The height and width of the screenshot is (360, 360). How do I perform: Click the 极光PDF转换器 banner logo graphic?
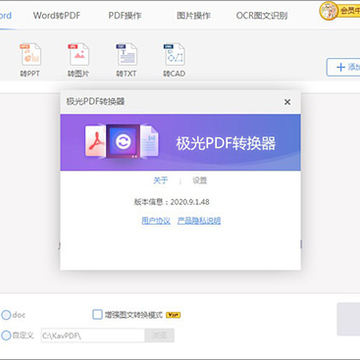point(122,141)
